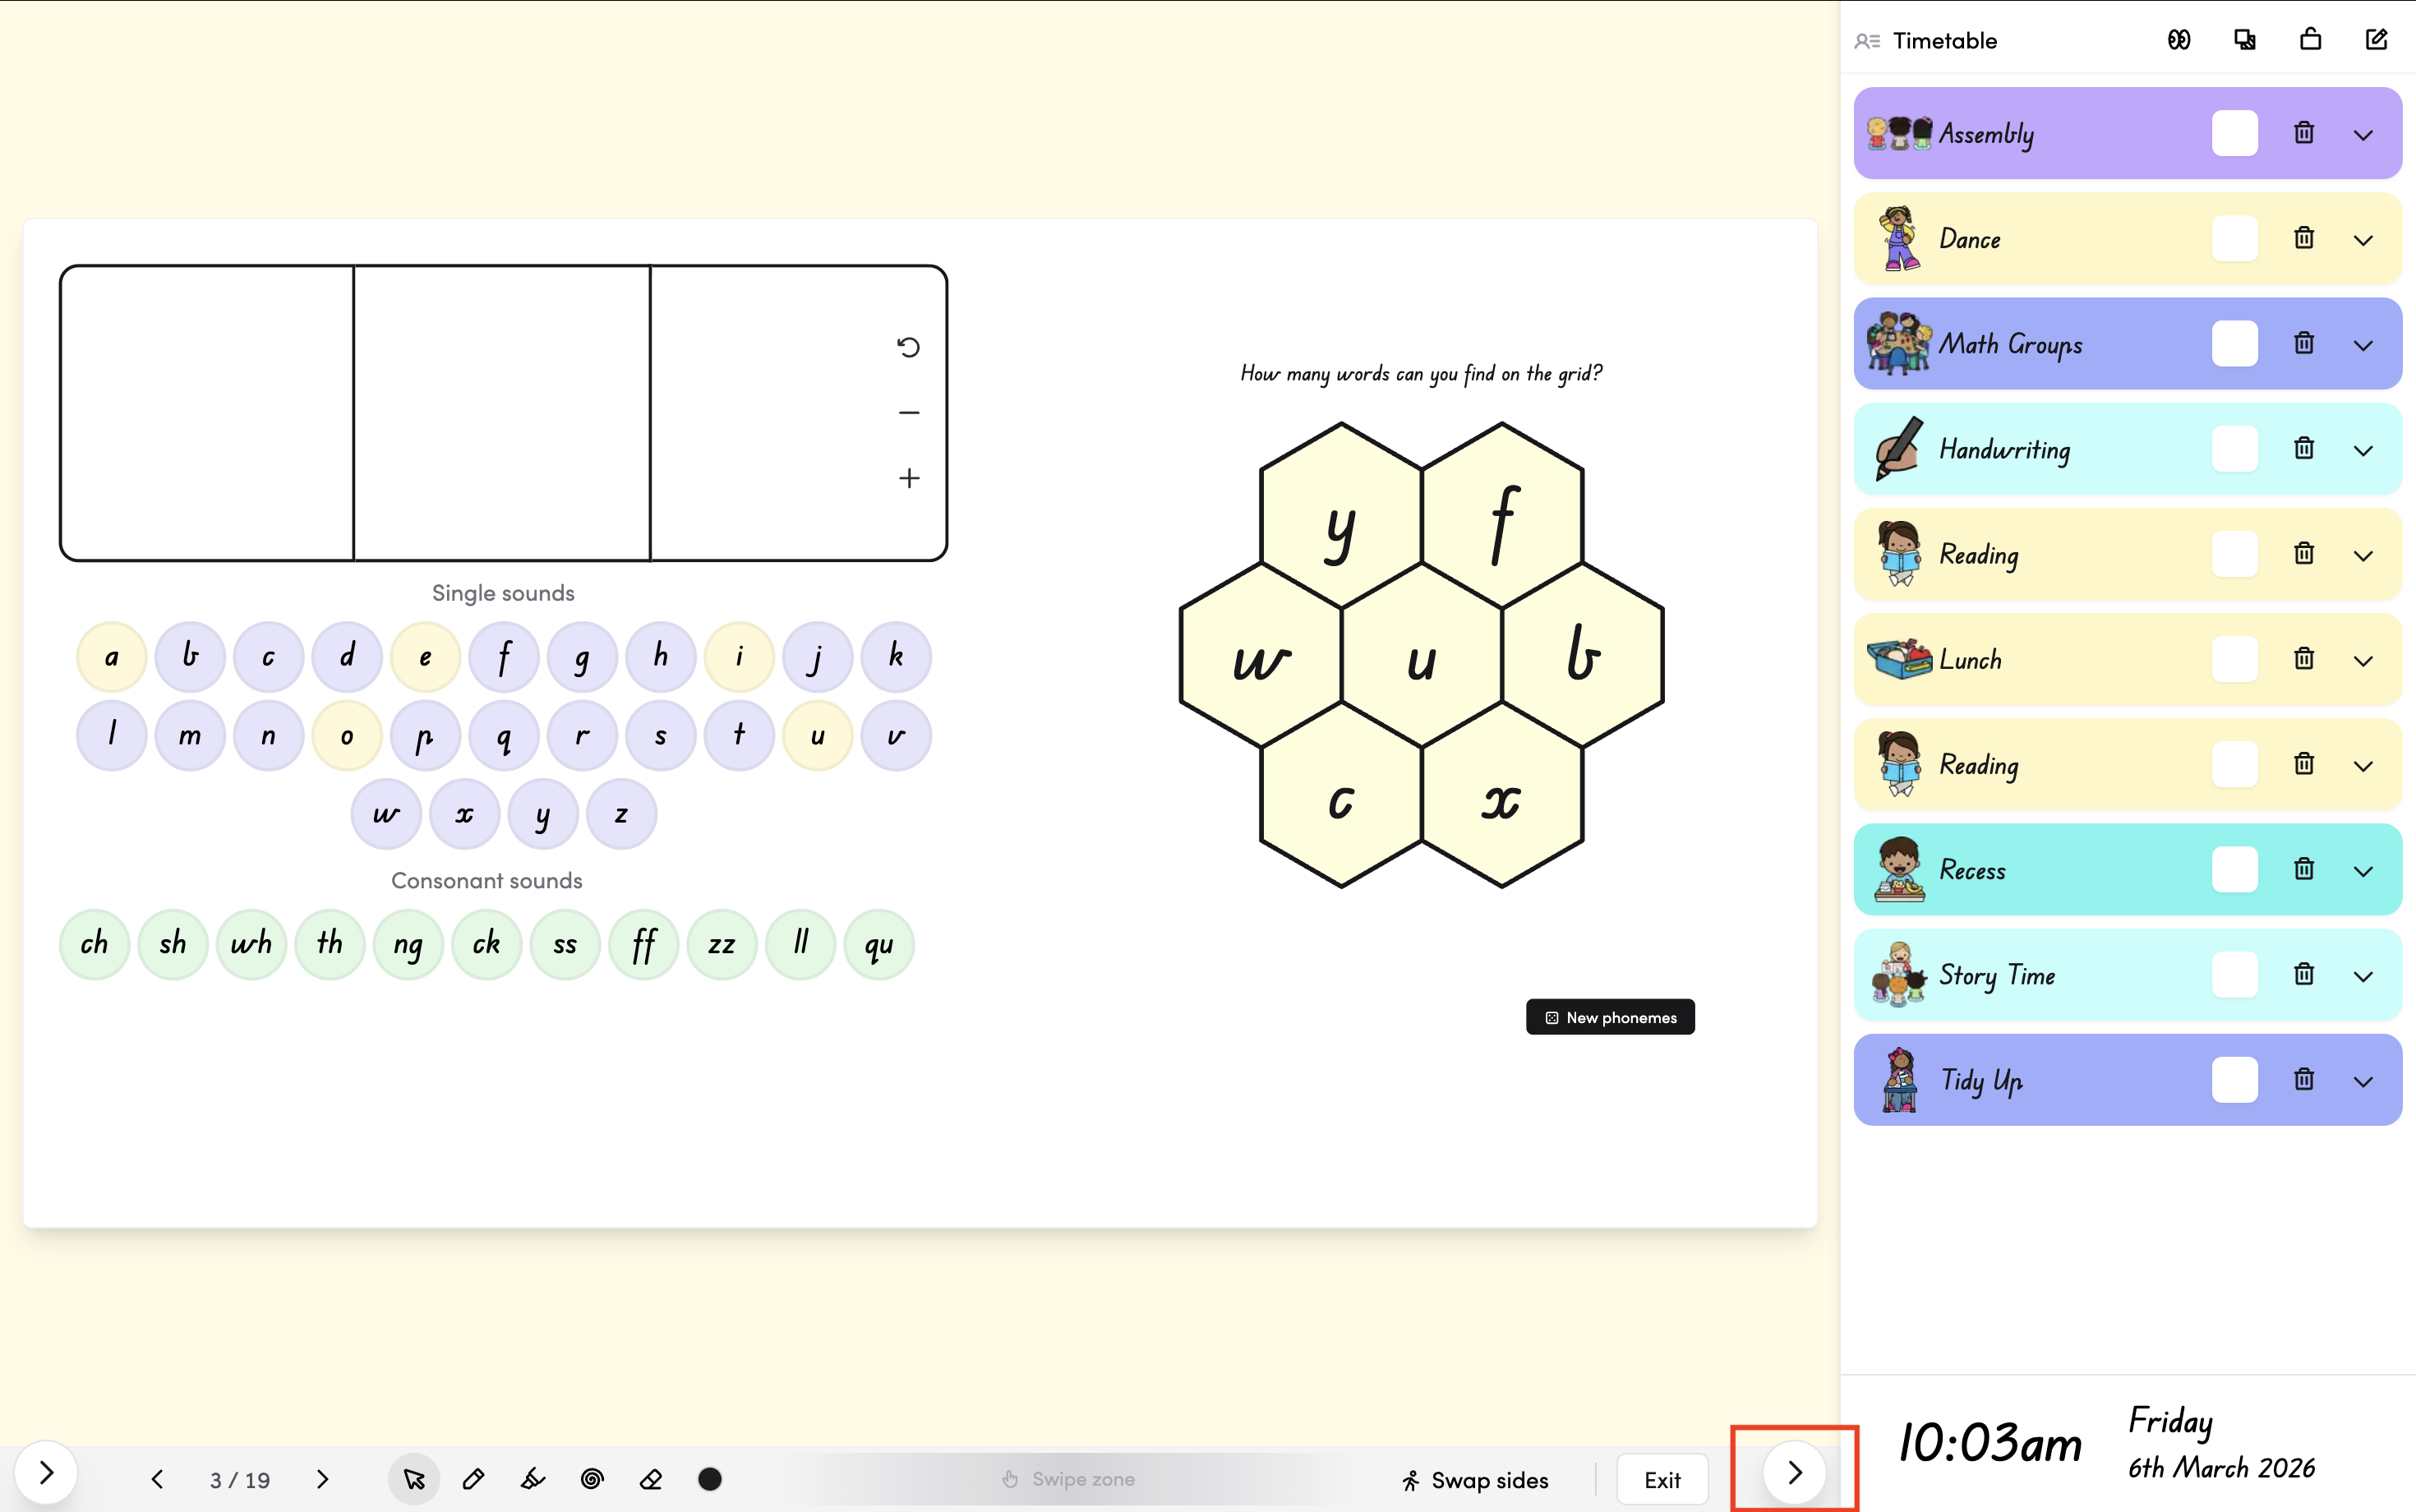Expand the Handwriting timetable item
The width and height of the screenshot is (2416, 1512).
[x=2363, y=450]
